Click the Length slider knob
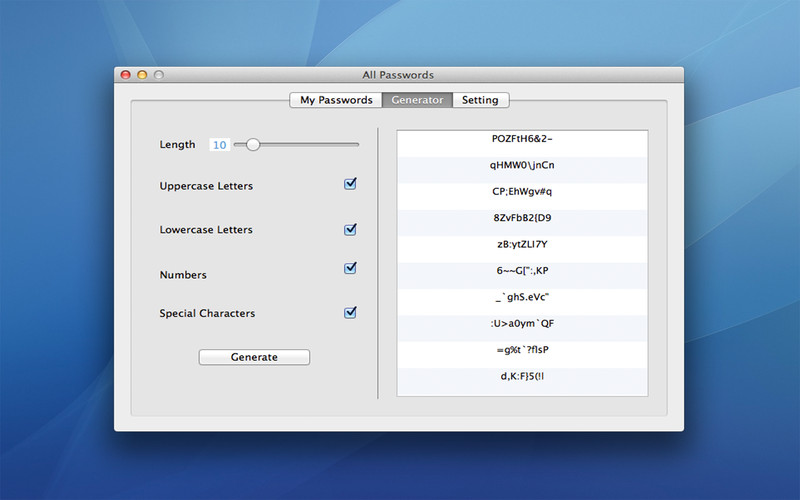 point(253,145)
